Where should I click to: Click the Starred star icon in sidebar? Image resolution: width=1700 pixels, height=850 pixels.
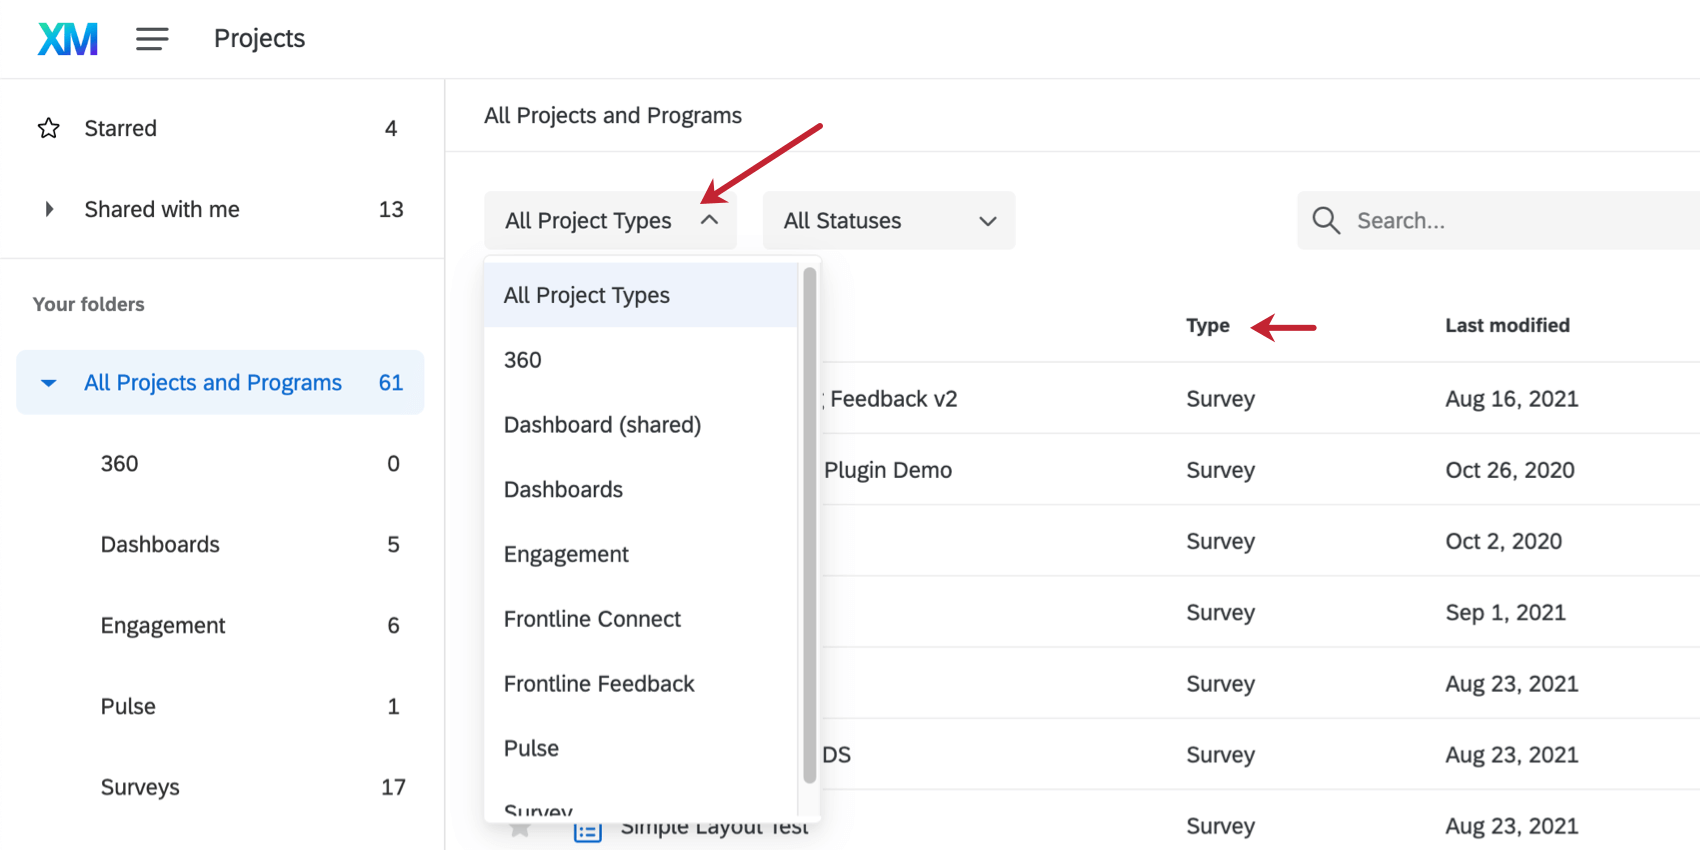tap(49, 128)
